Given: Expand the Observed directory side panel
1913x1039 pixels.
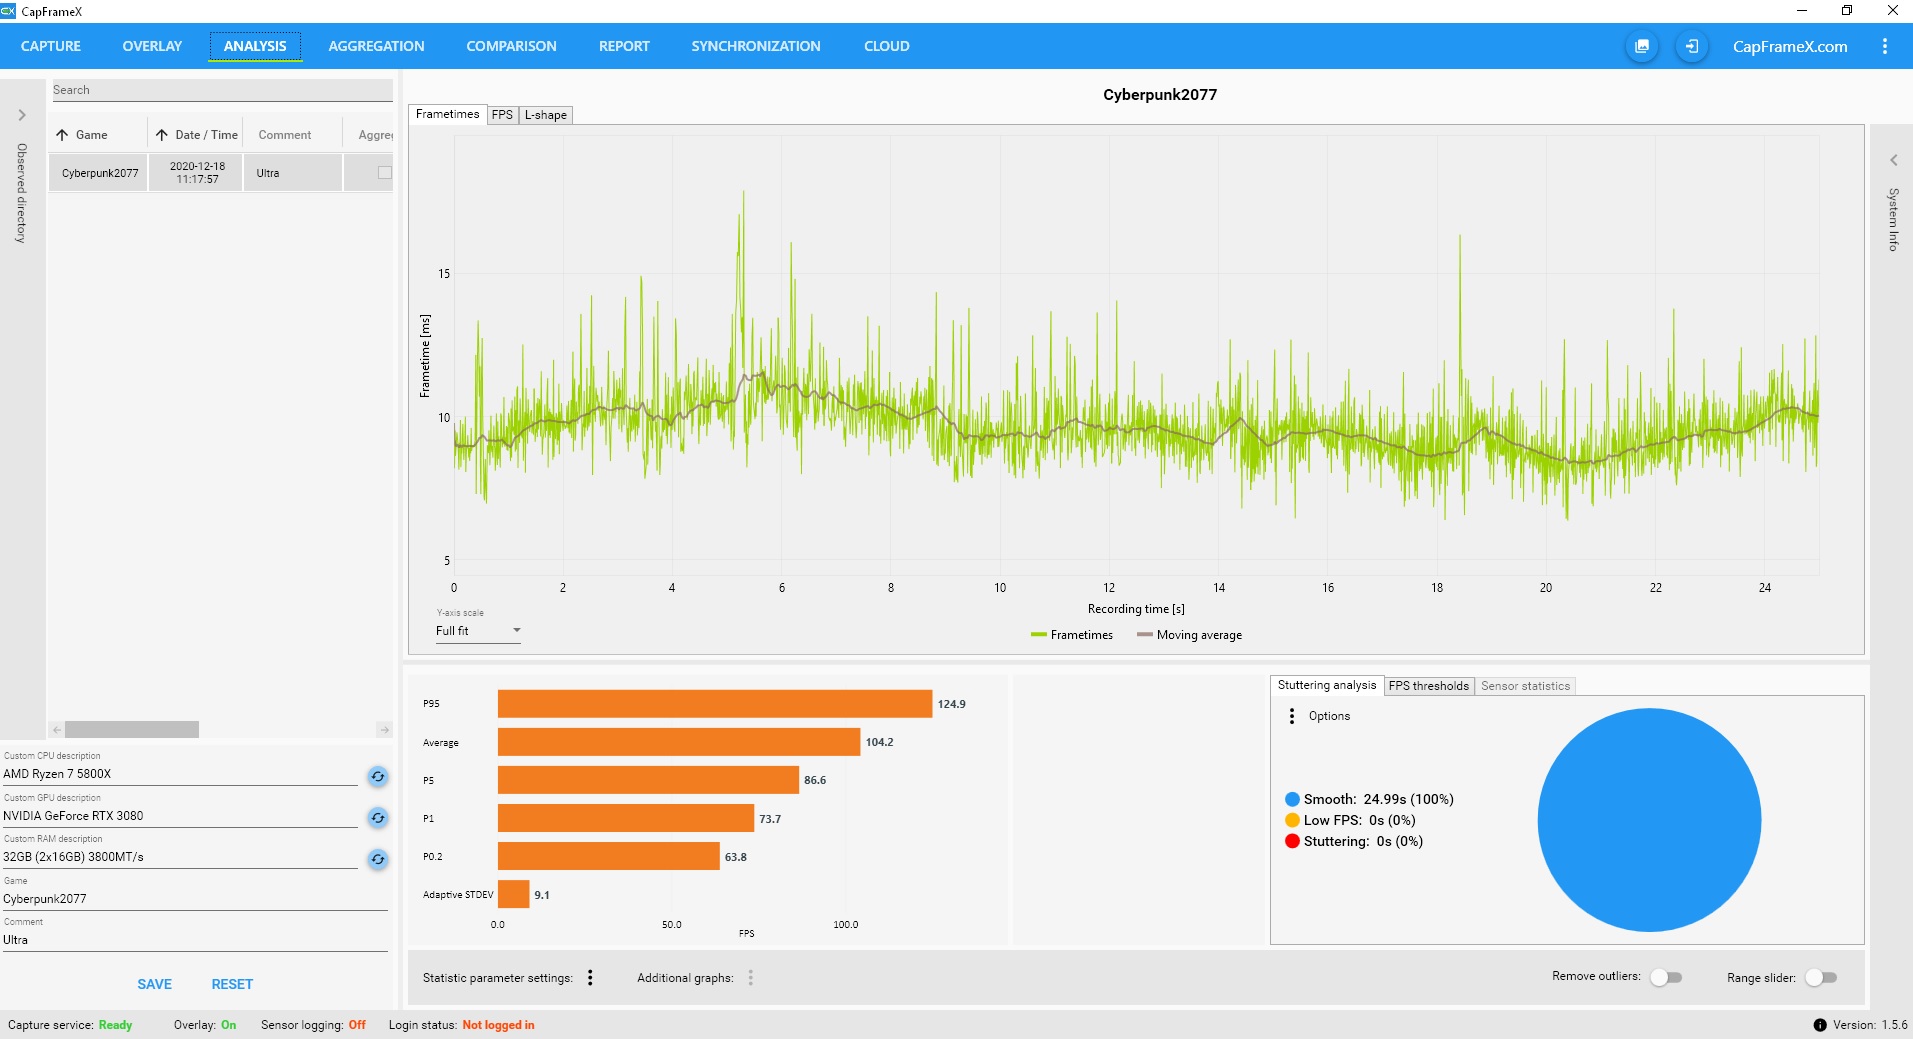Looking at the screenshot, I should click(22, 115).
